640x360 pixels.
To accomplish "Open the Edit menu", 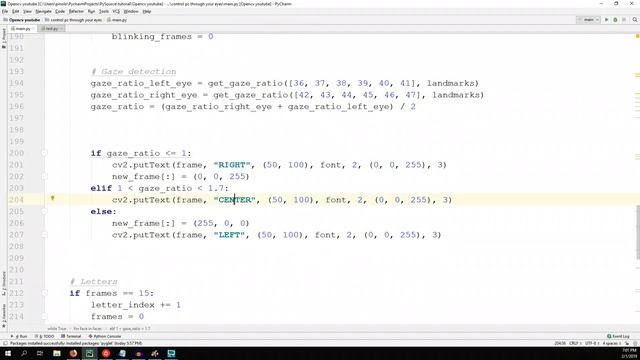I will (16, 11).
